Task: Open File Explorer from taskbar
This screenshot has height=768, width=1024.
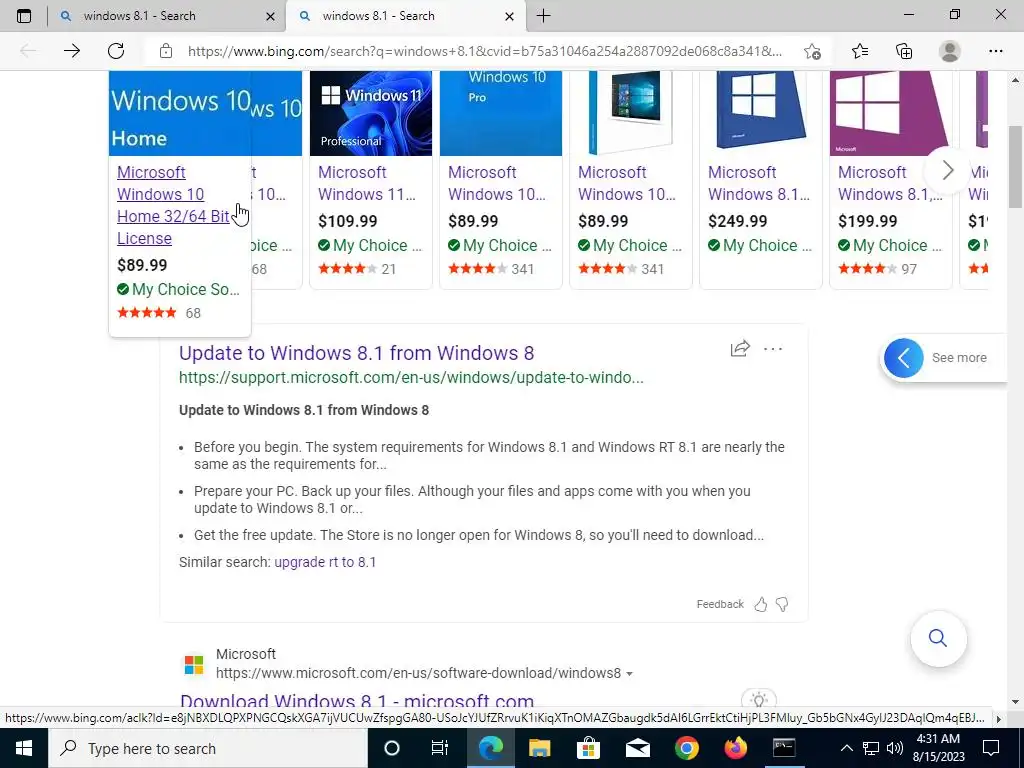Action: click(539, 748)
